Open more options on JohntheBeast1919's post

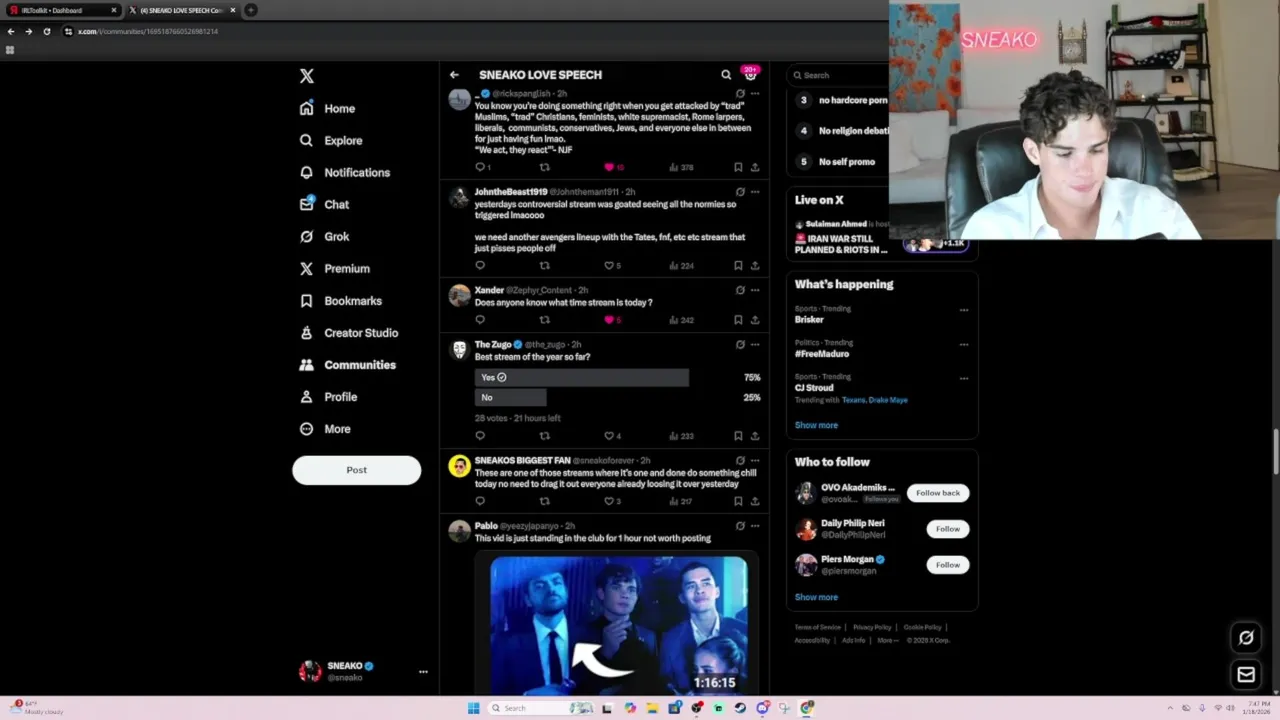tap(755, 192)
